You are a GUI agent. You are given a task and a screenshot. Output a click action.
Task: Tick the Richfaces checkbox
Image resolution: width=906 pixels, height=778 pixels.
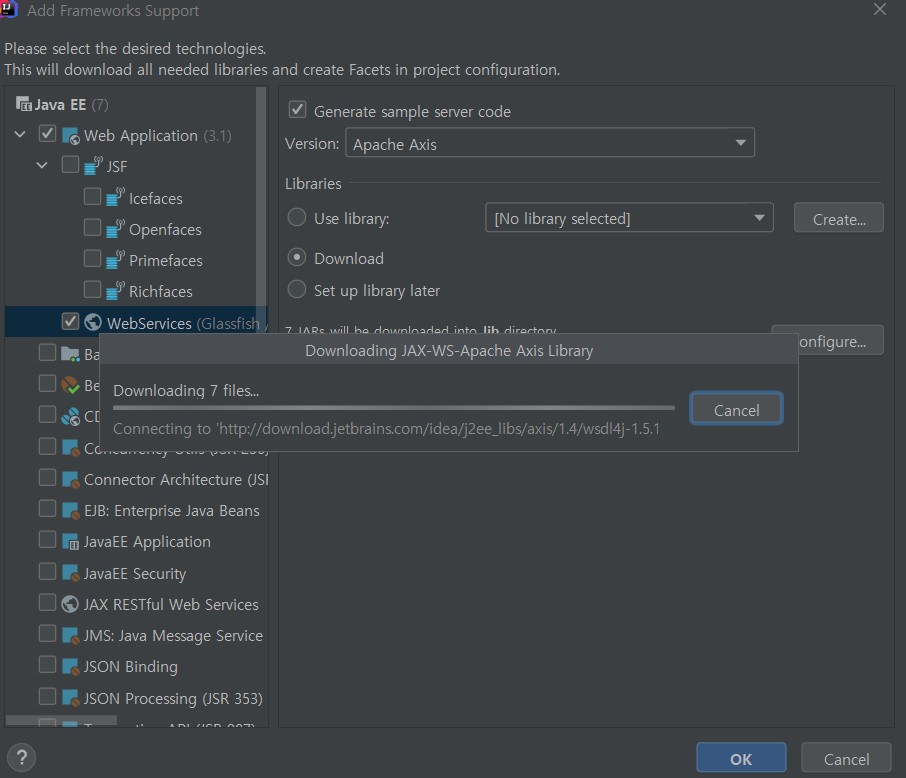point(92,288)
